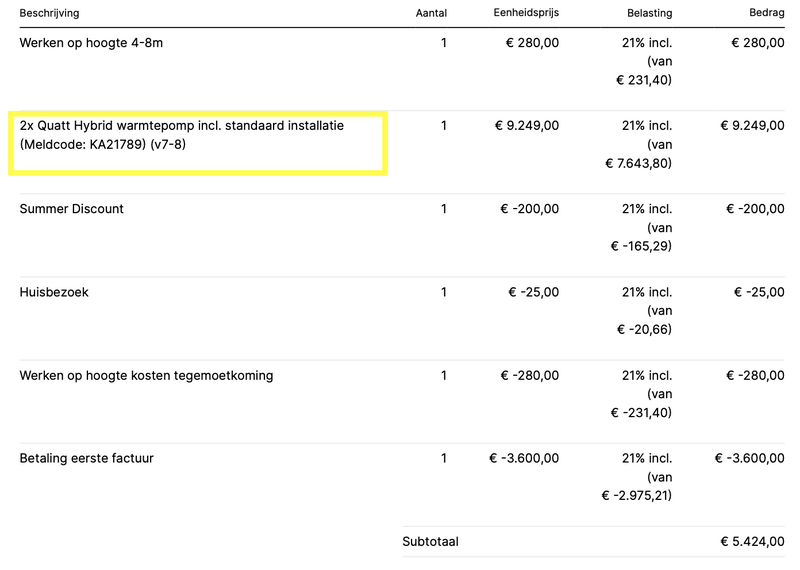The width and height of the screenshot is (800, 570).
Task: Click the € 9.249,00 unit price
Action: 527,126
